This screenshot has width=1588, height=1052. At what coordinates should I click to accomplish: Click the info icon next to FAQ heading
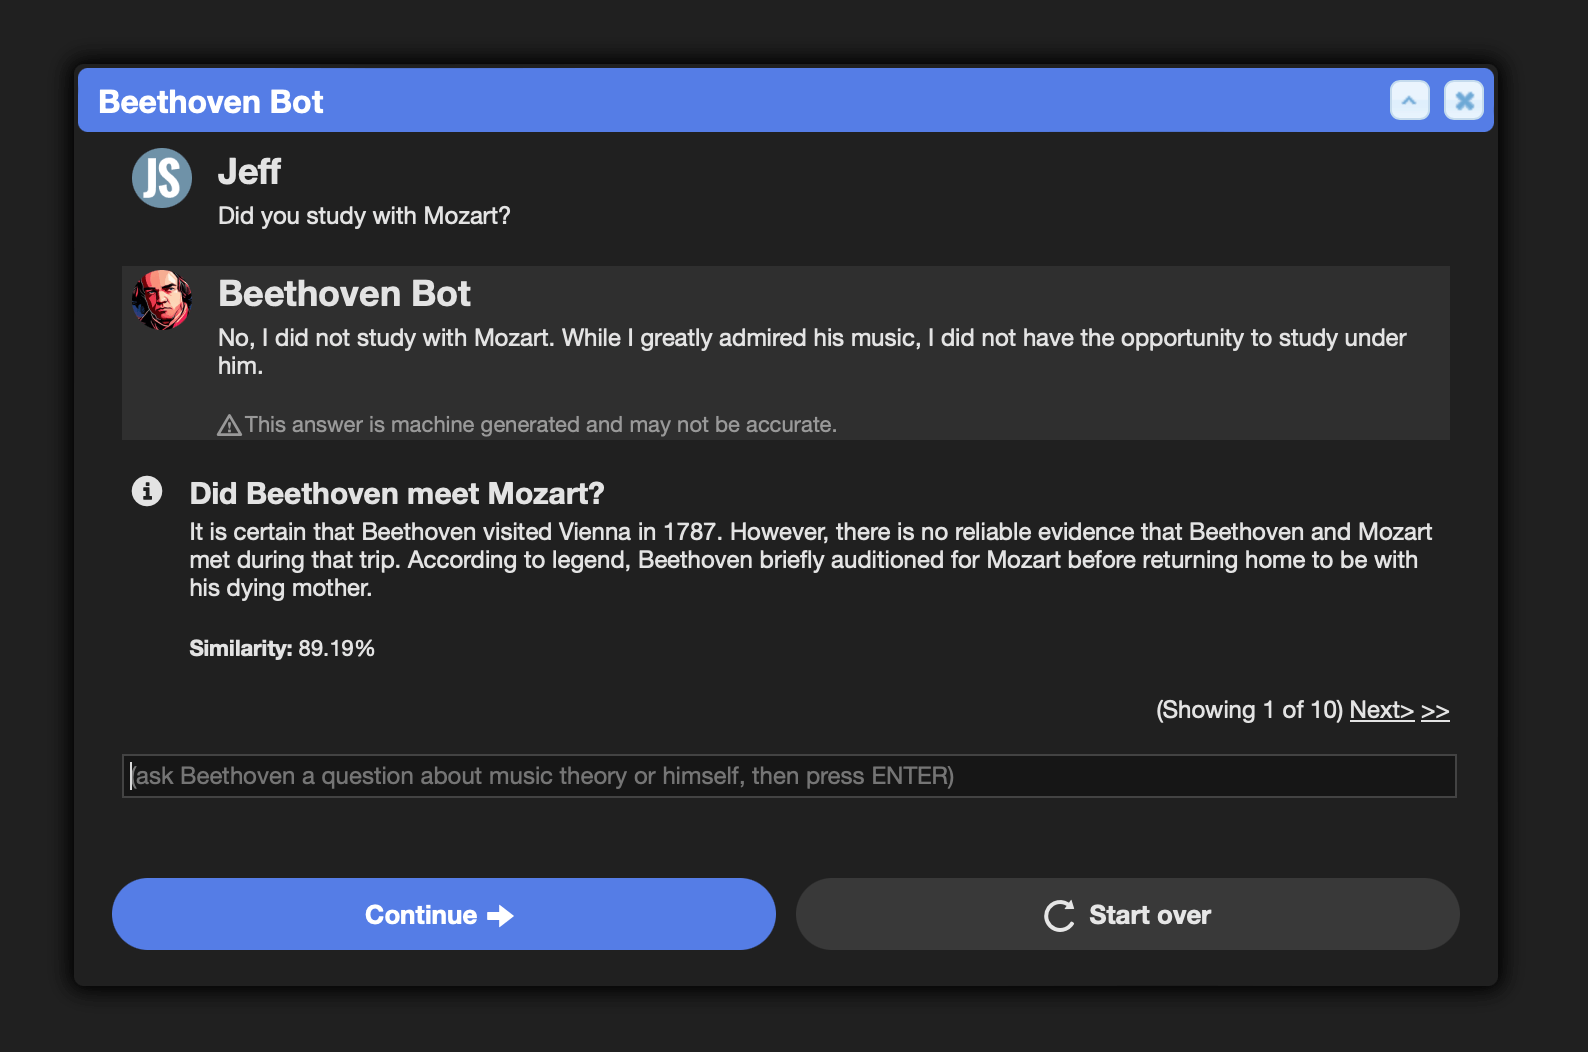(147, 491)
